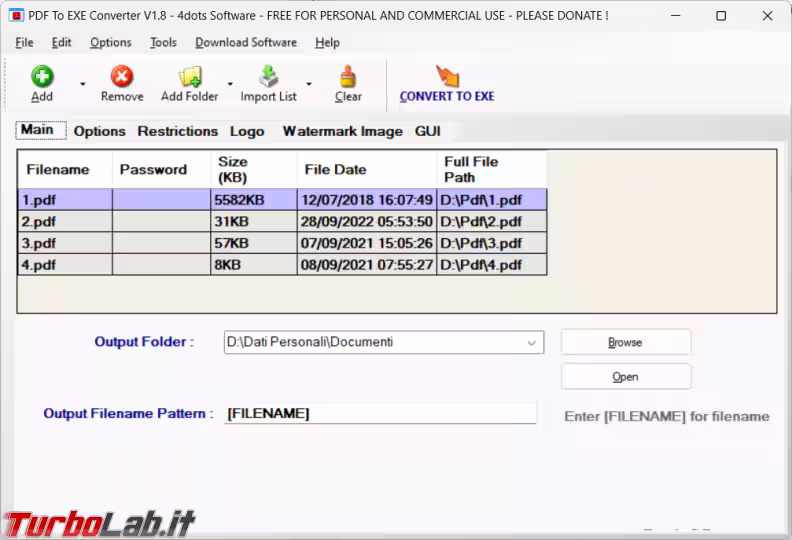This screenshot has height=540, width=792.
Task: Open the Help menu
Action: point(327,42)
